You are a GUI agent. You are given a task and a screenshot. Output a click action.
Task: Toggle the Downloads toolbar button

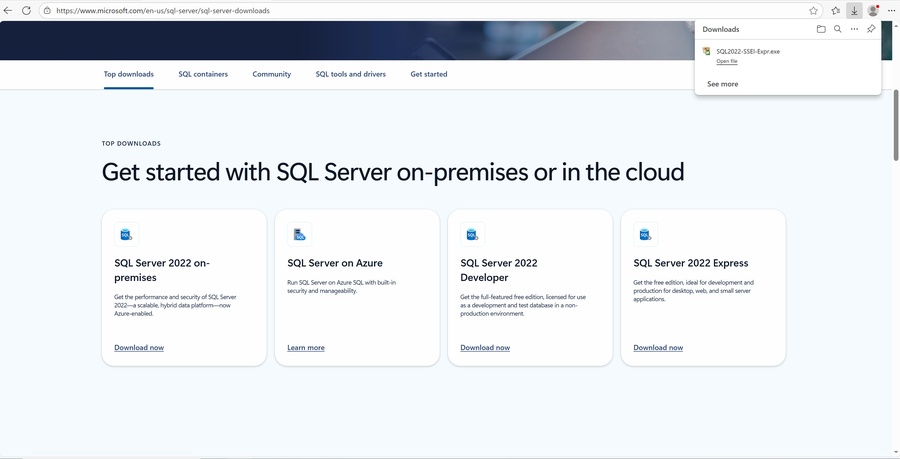pyautogui.click(x=854, y=10)
